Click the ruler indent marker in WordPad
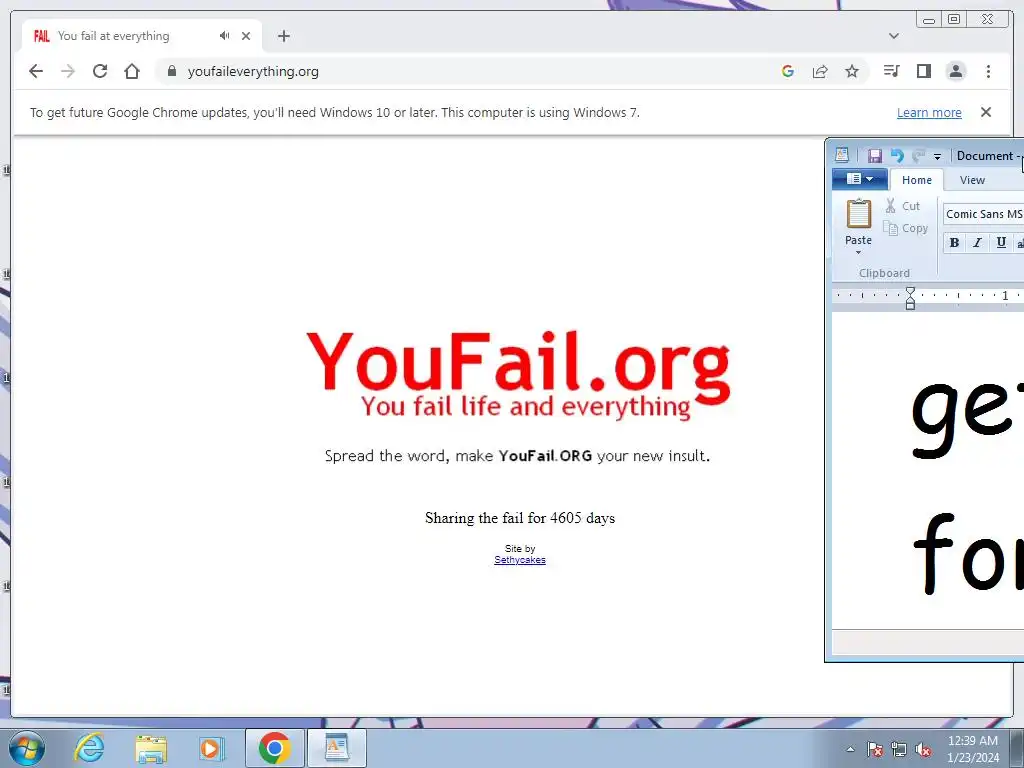The height and width of the screenshot is (768, 1024). coord(910,298)
